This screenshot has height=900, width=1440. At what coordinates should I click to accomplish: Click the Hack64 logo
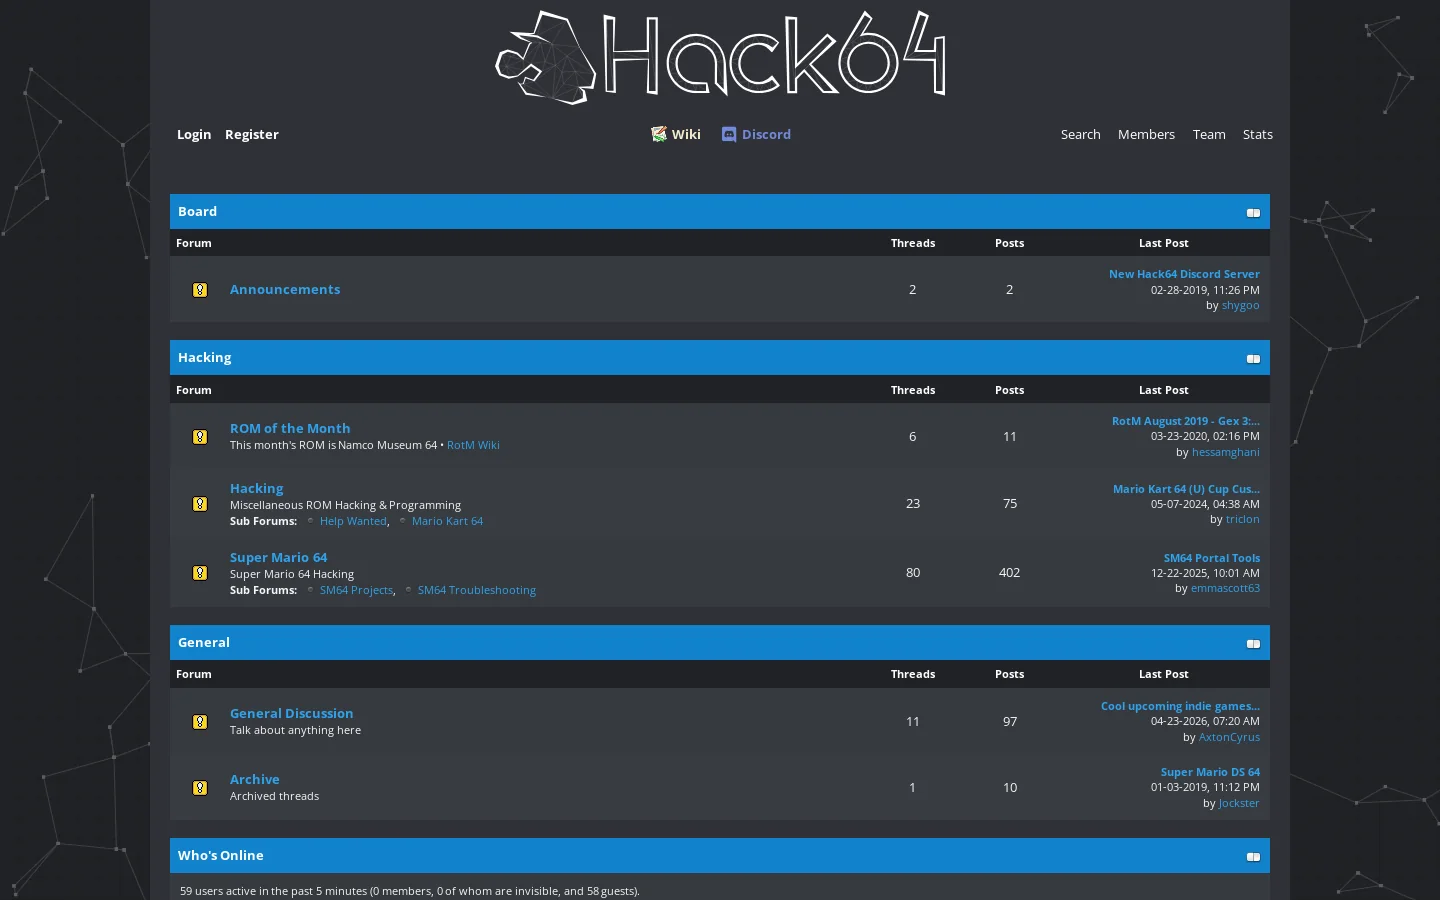pos(720,57)
